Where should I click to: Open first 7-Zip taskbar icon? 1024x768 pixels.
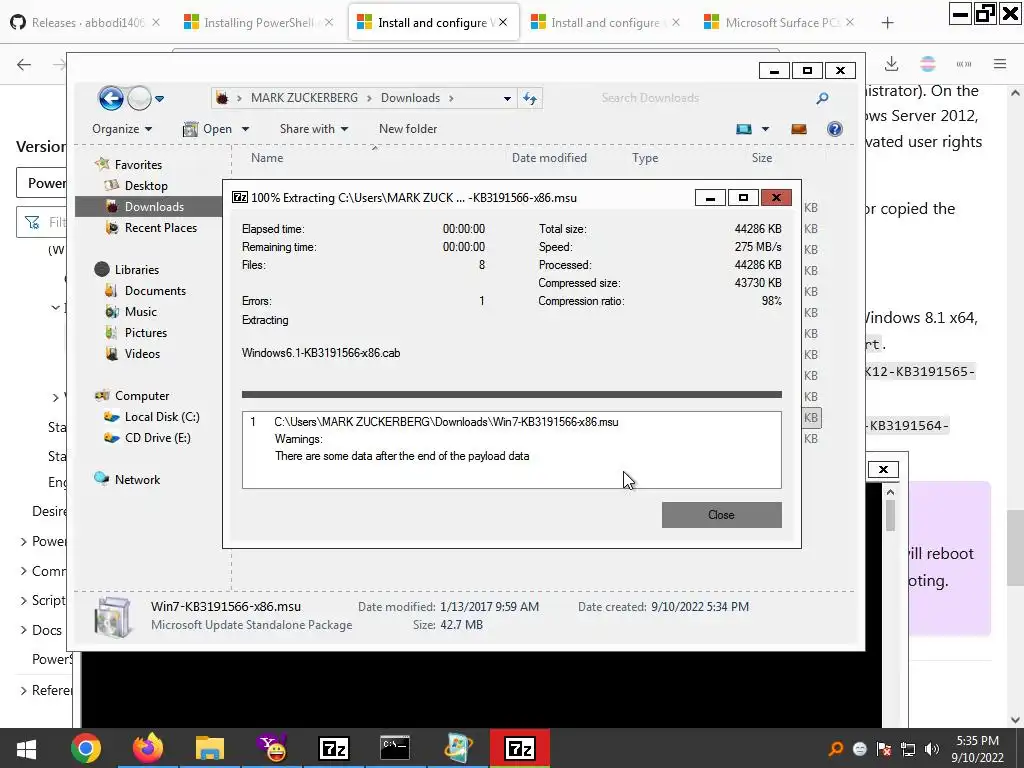pos(334,748)
